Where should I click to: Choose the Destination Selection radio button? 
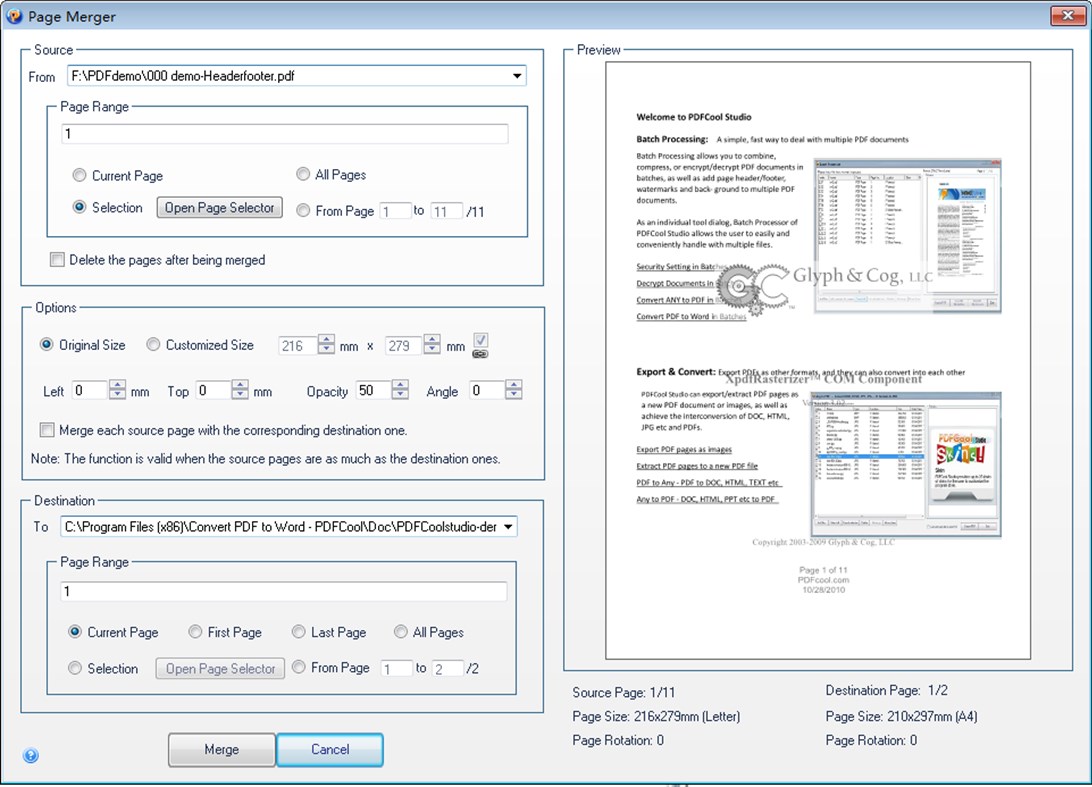click(75, 668)
